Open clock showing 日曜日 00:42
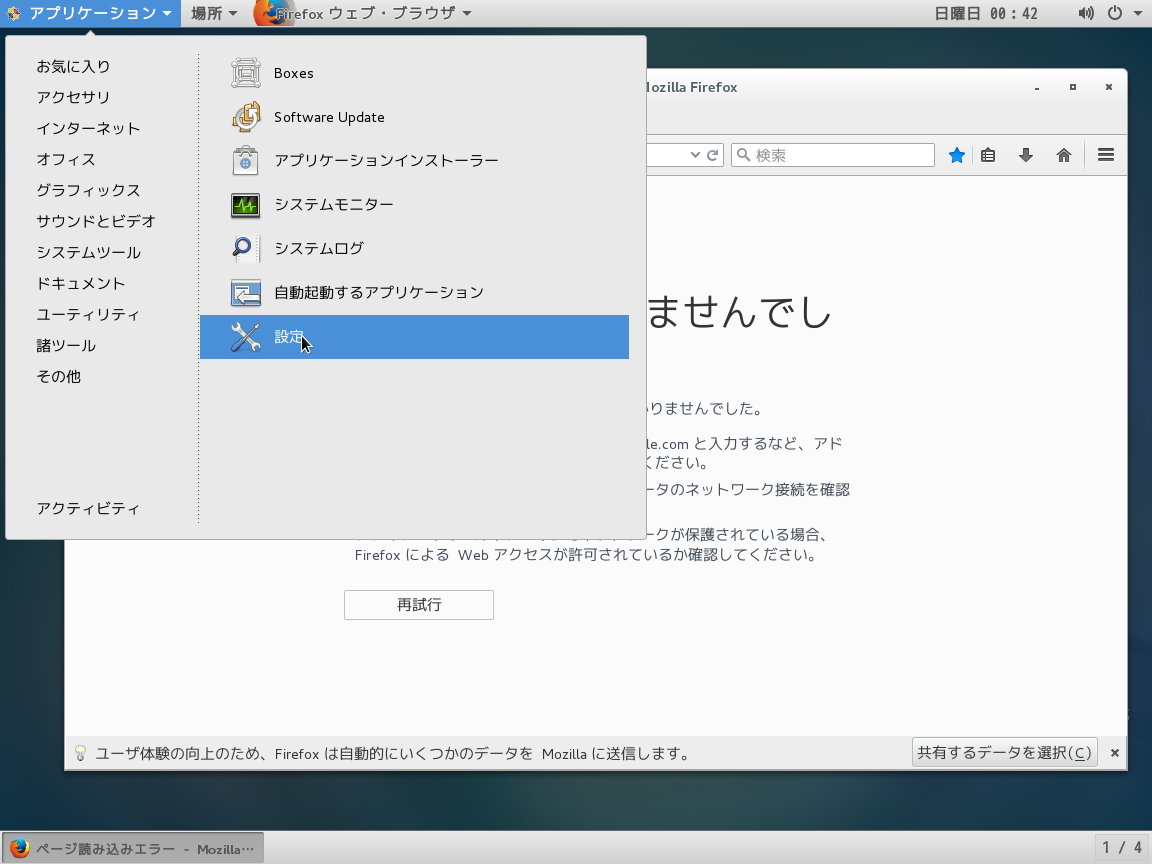This screenshot has height=864, width=1152. point(986,13)
